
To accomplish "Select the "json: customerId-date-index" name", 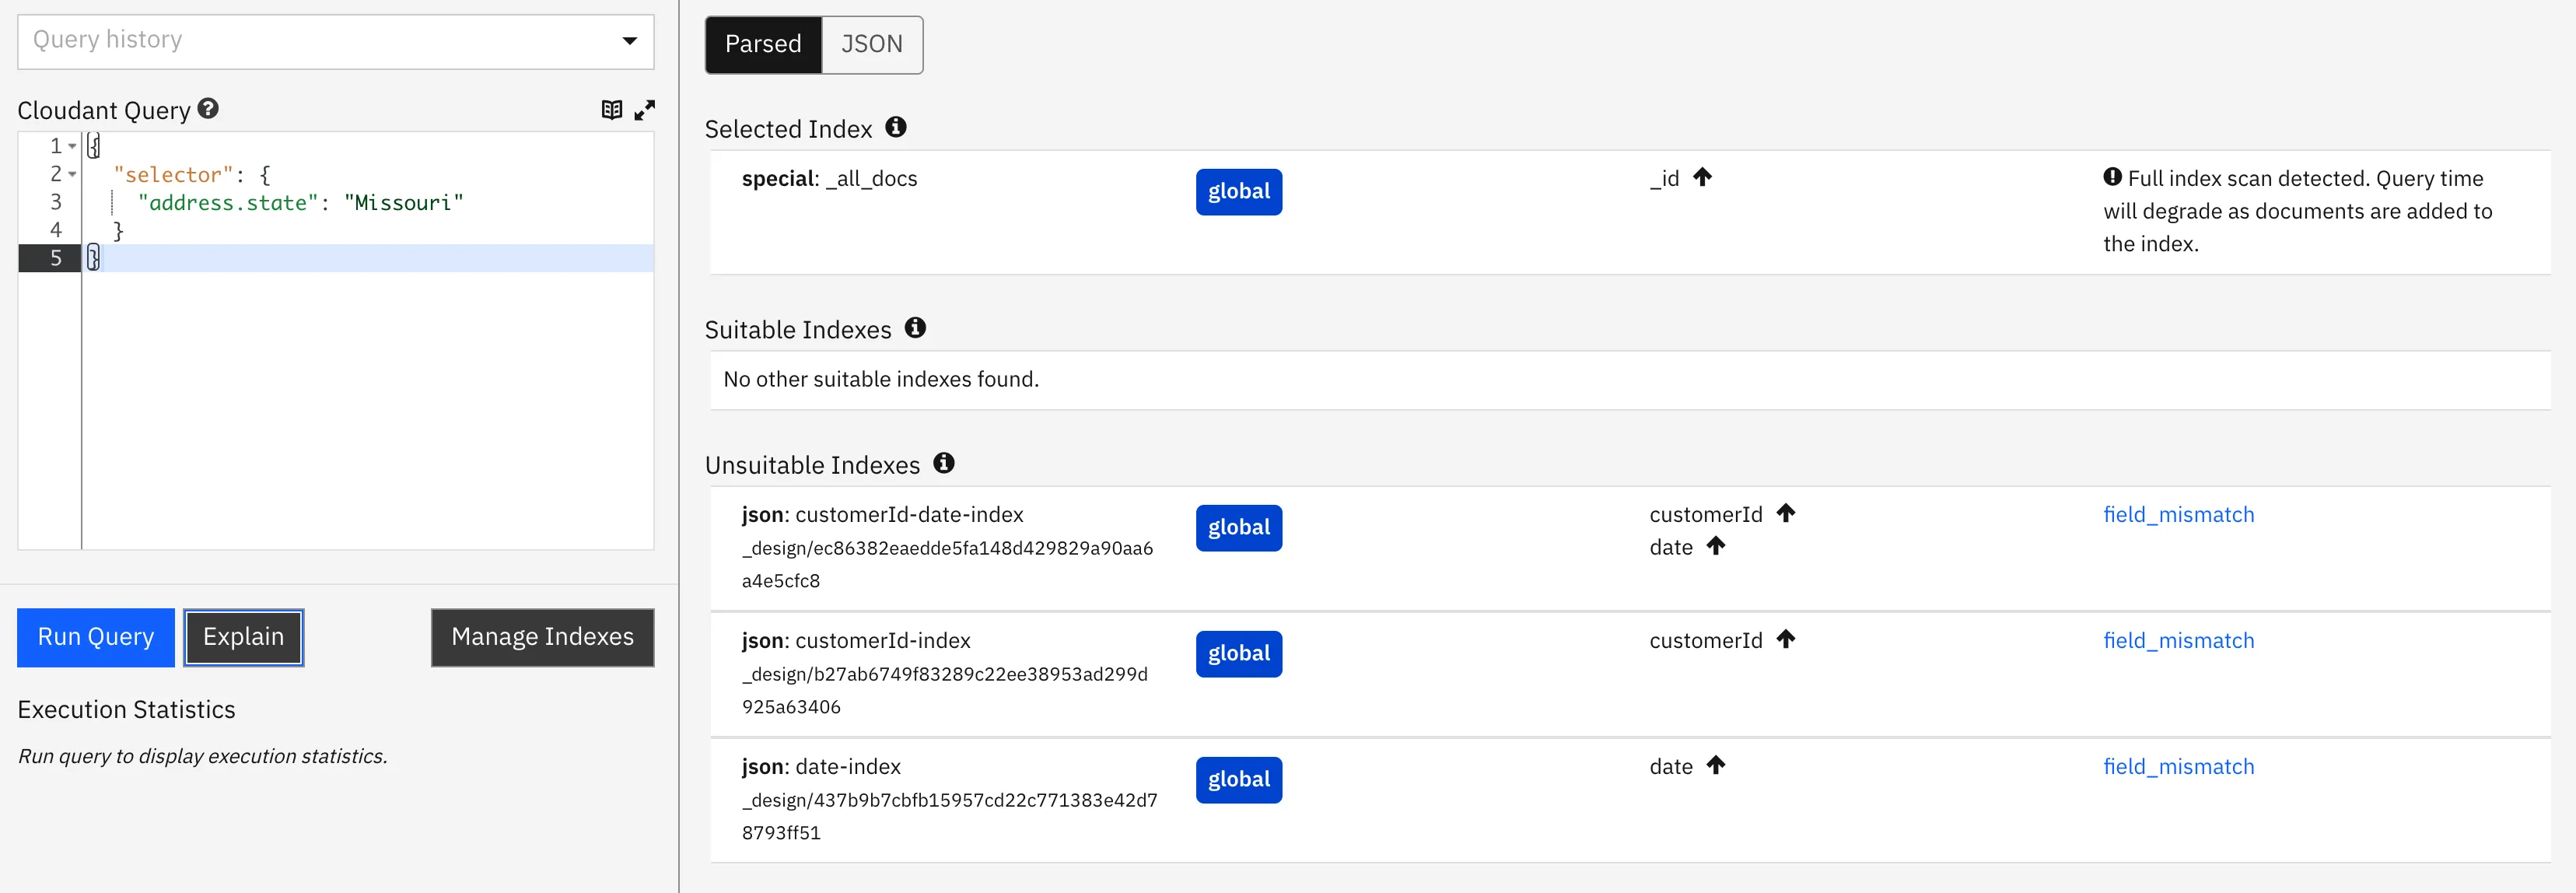I will pos(882,515).
